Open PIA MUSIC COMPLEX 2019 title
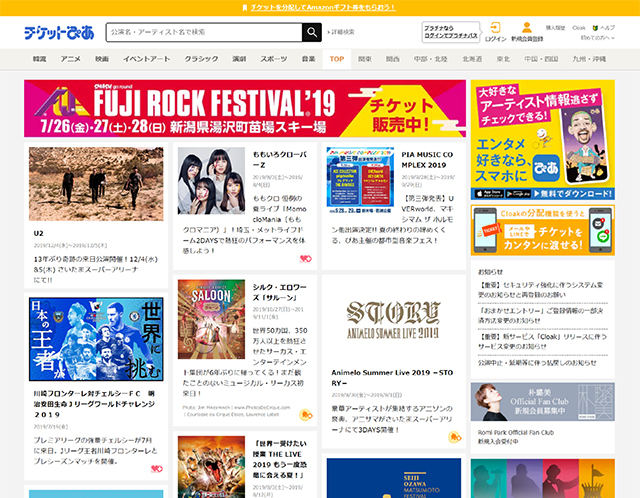Viewport: 640px width, 498px height. [x=427, y=160]
